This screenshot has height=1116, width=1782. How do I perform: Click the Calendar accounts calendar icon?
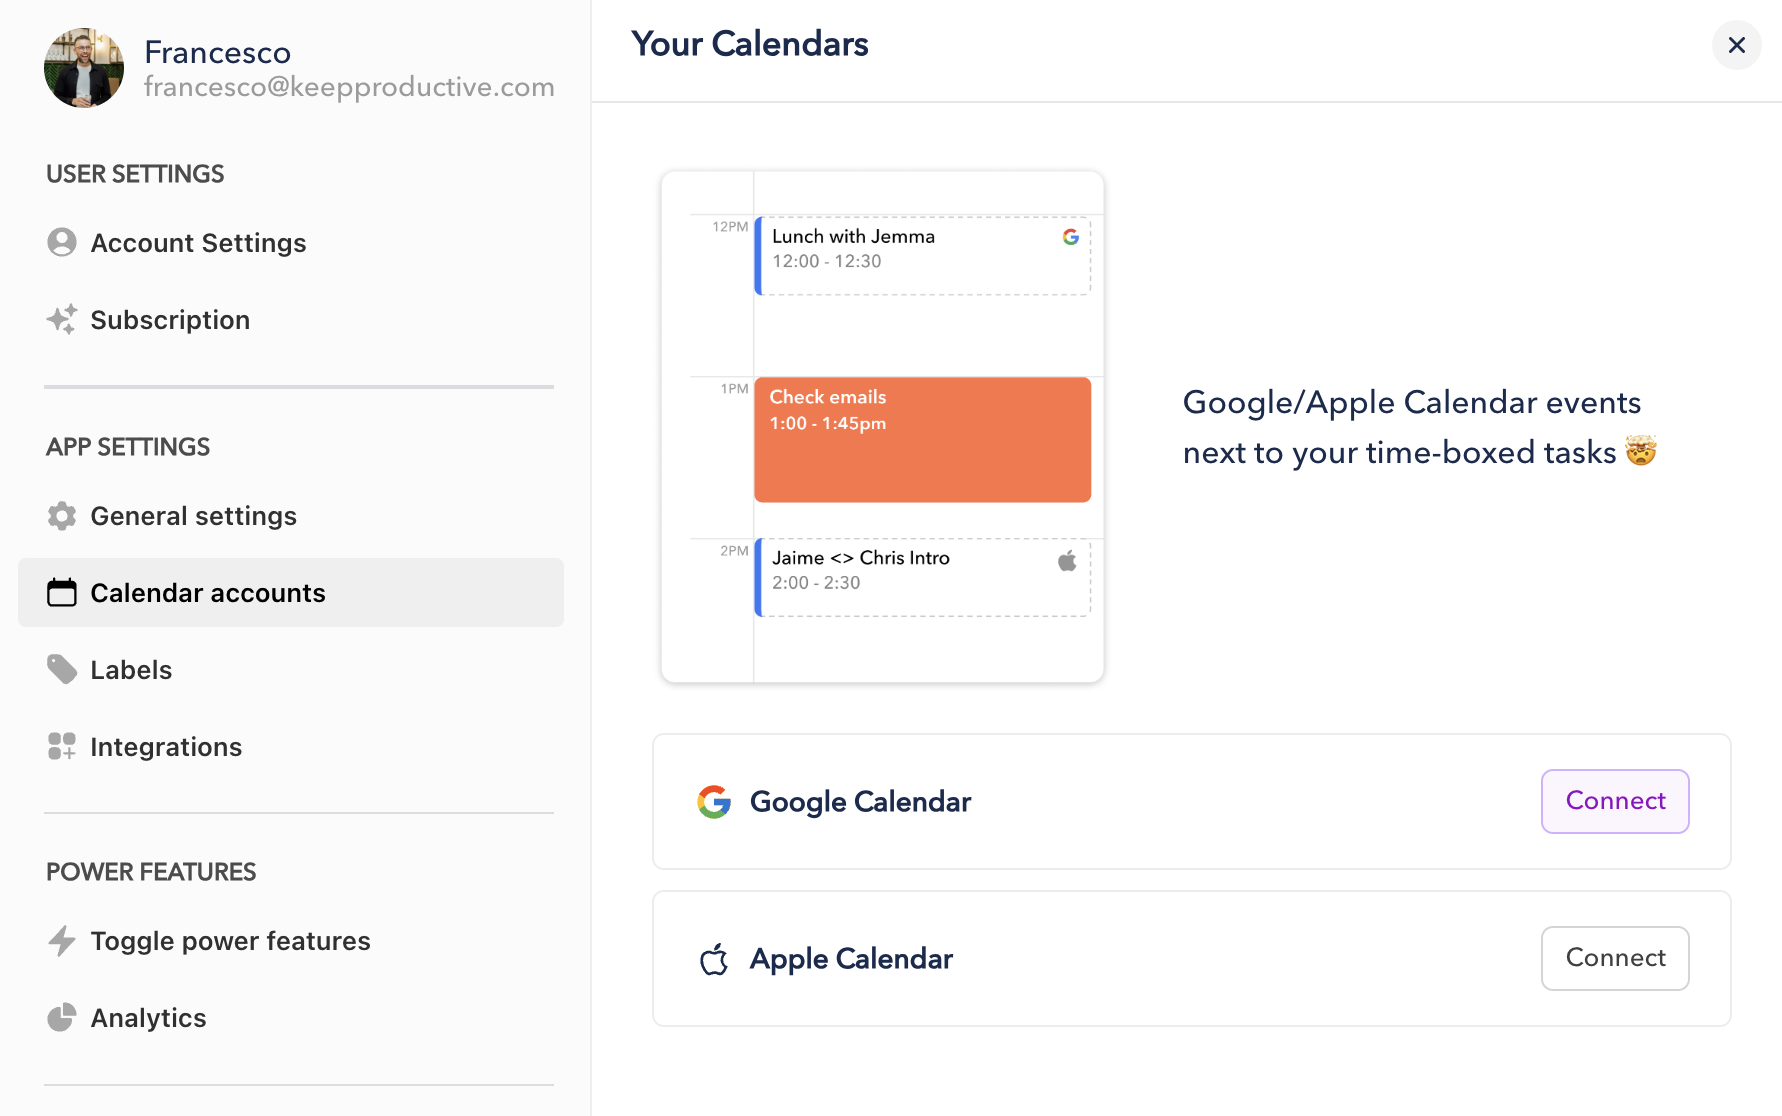(x=62, y=593)
